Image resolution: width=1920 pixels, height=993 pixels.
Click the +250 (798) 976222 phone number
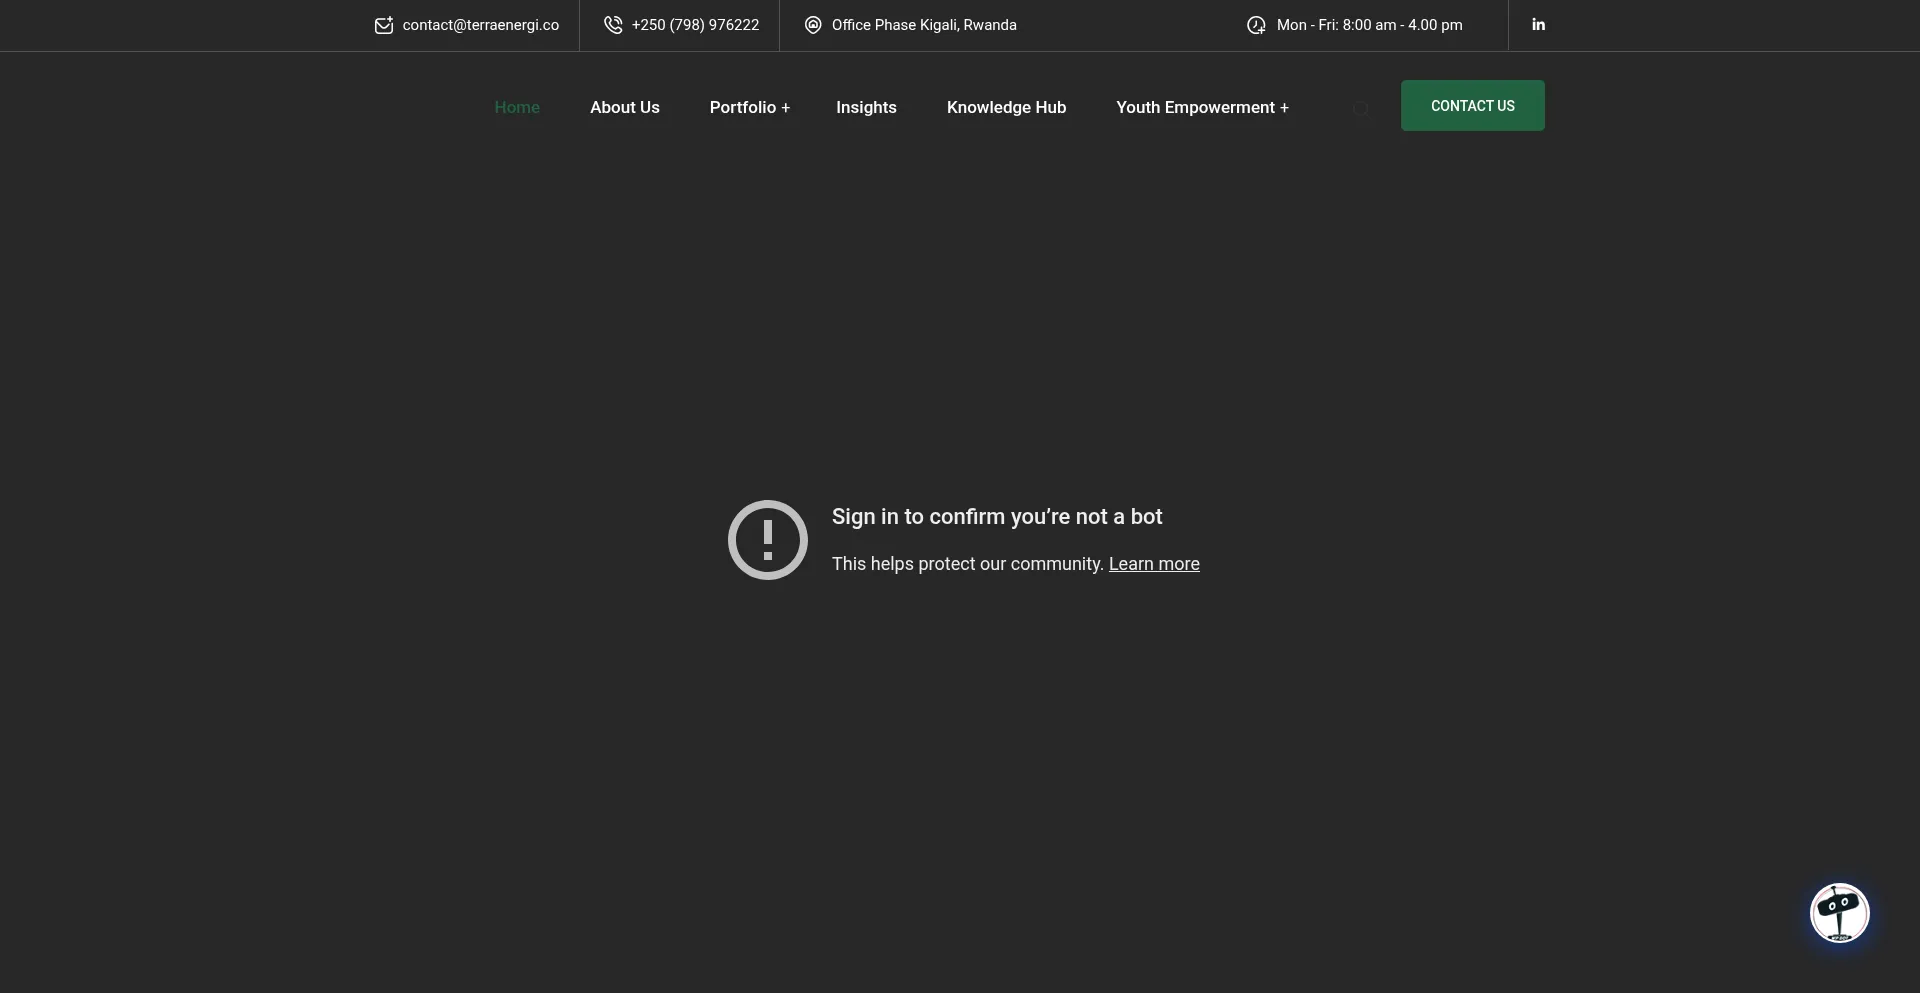(x=695, y=25)
